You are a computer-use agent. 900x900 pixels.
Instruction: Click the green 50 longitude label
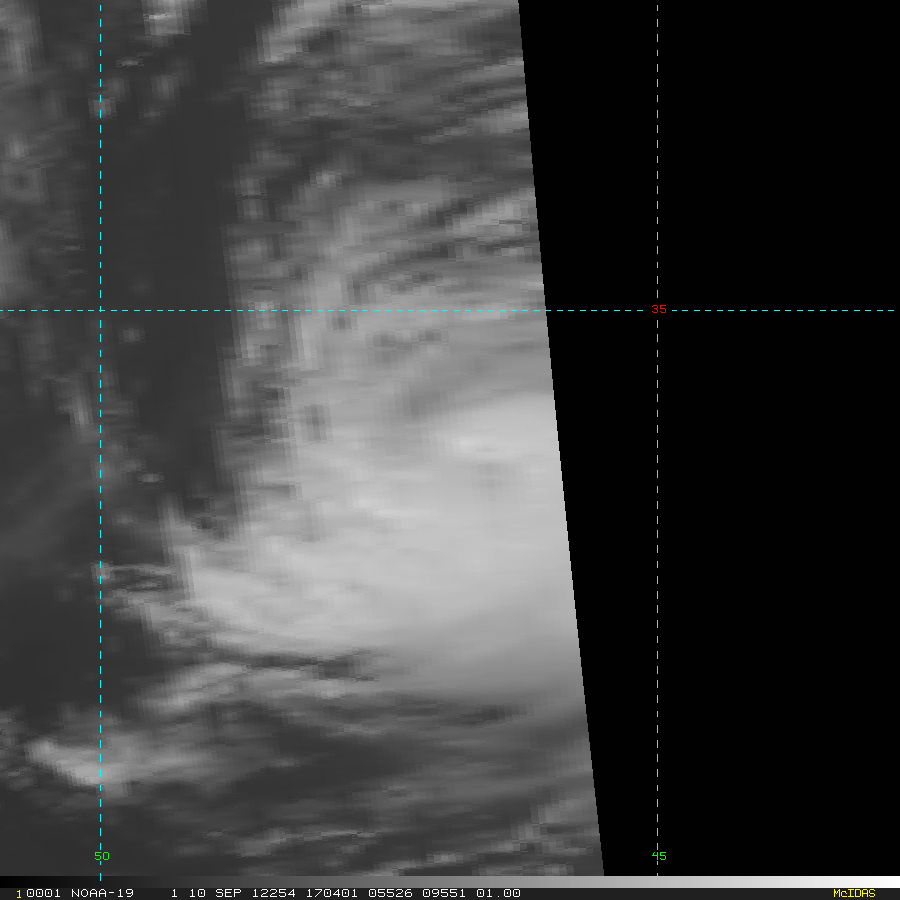tap(102, 856)
